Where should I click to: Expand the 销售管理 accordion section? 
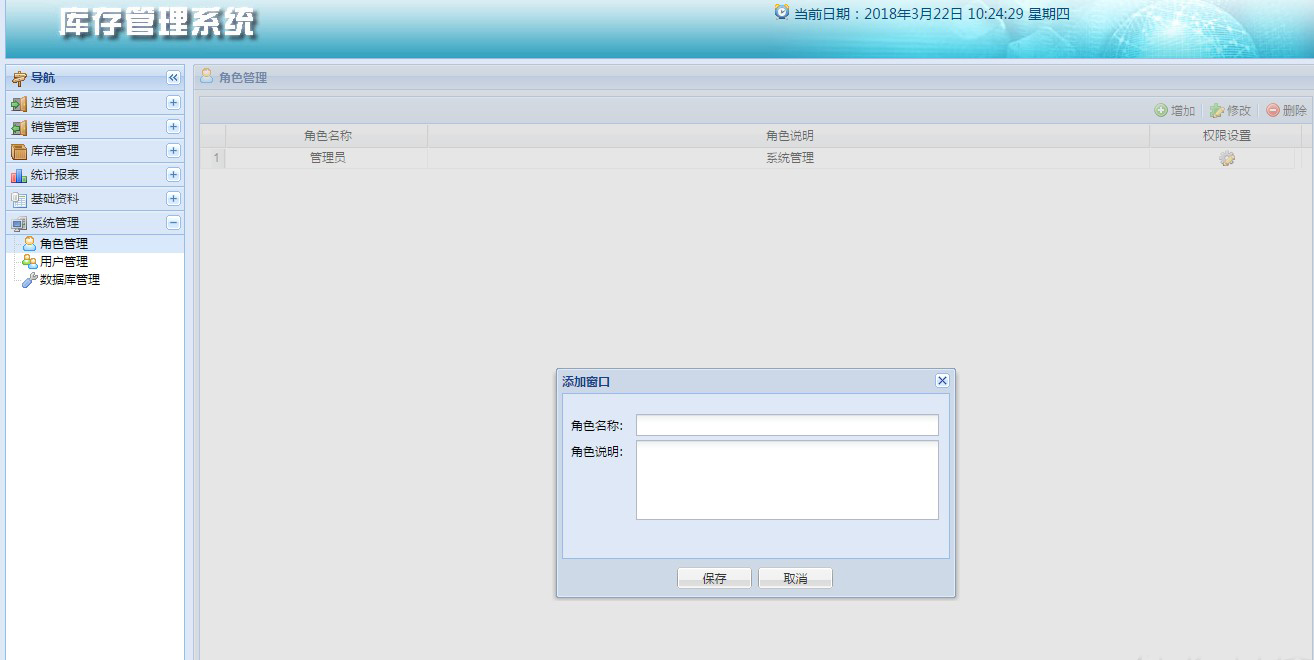point(173,126)
